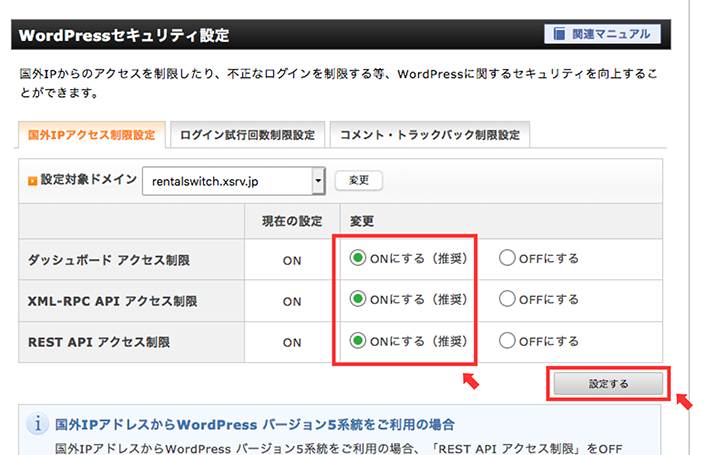The height and width of the screenshot is (455, 720).
Task: Click the REST API アクセス制限 row label
Action: pos(99,343)
